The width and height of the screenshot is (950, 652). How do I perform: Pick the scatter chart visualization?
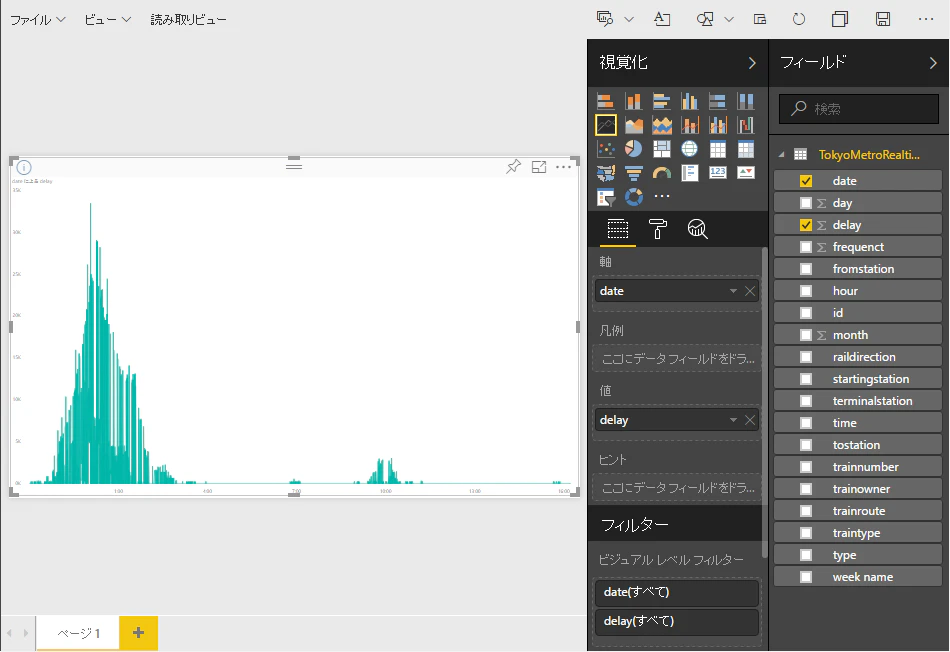pyautogui.click(x=606, y=148)
